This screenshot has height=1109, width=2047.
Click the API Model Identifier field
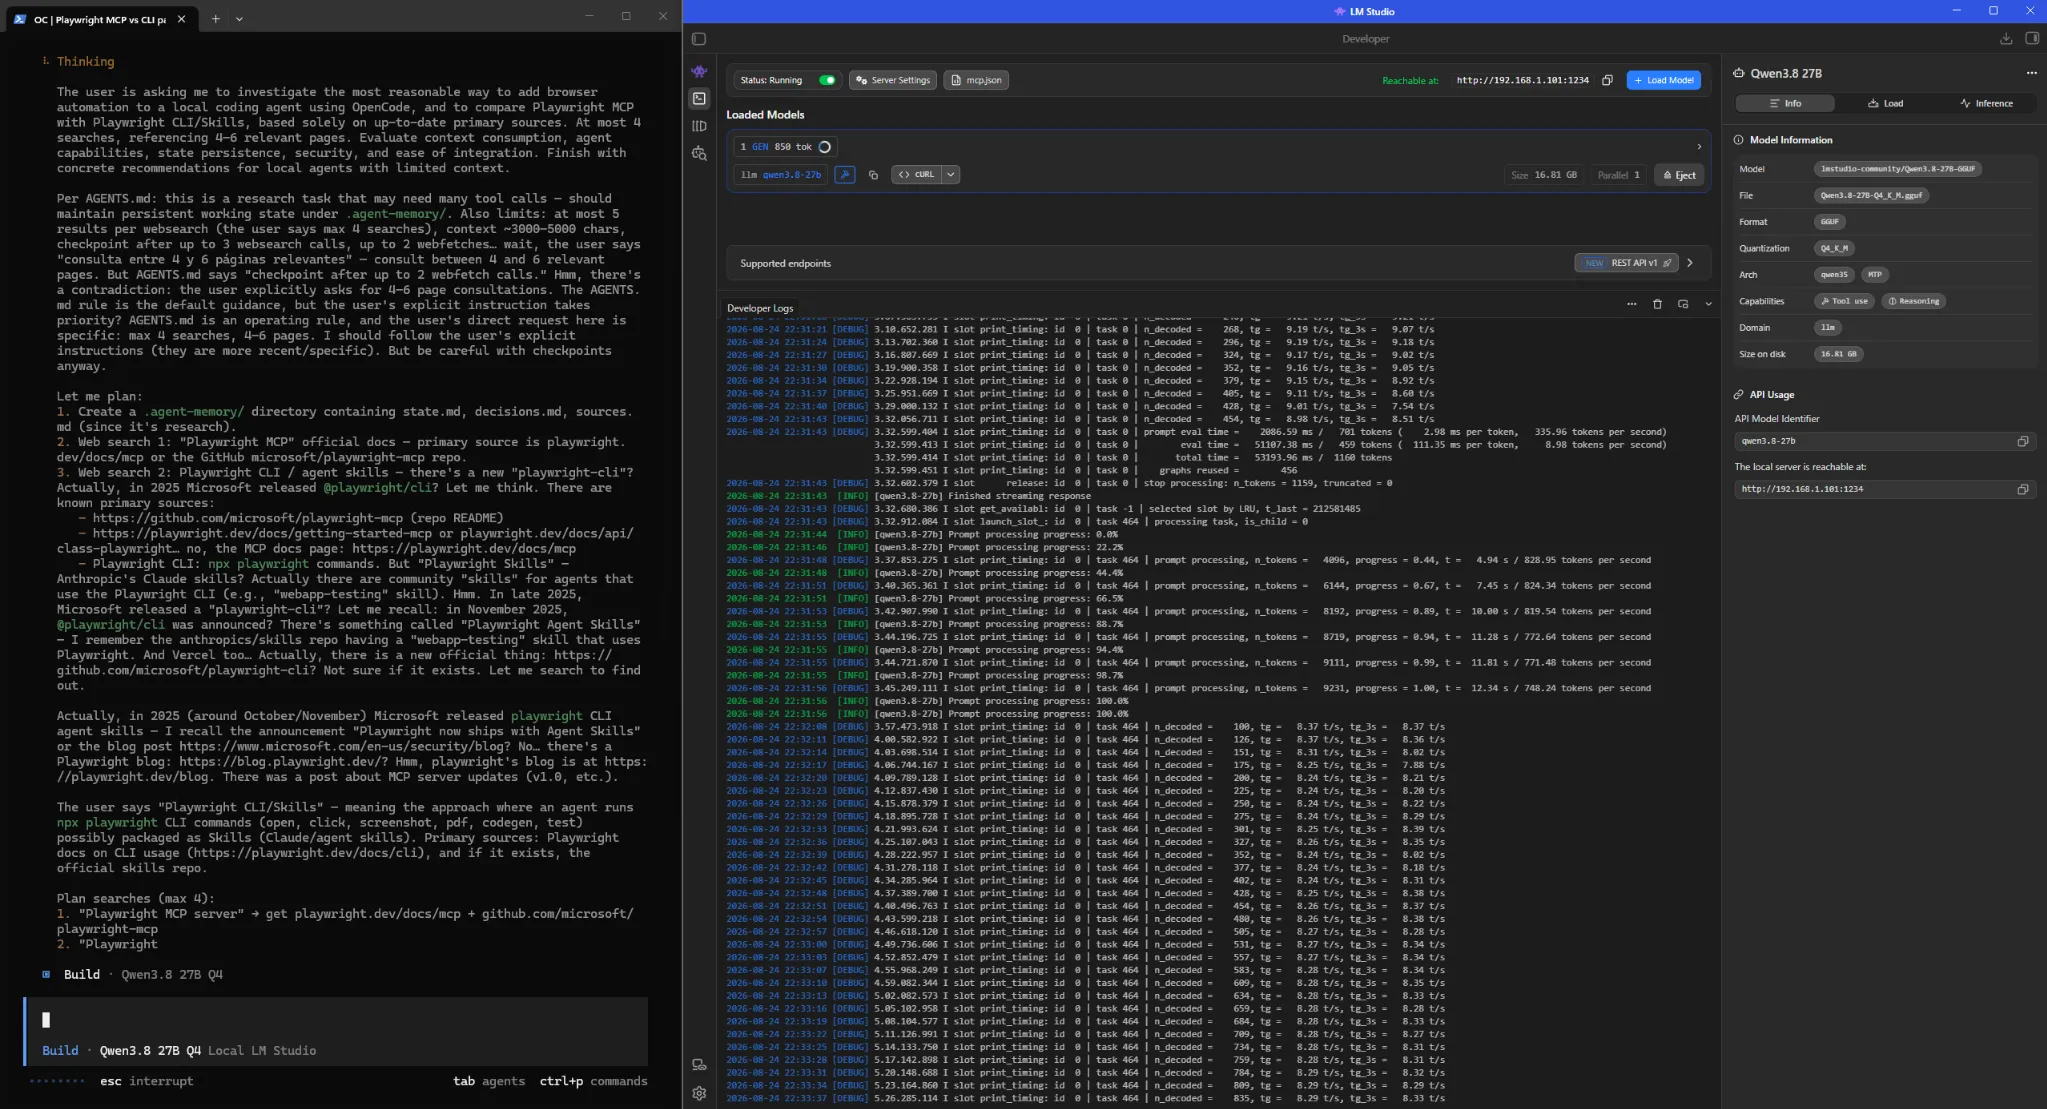1884,441
